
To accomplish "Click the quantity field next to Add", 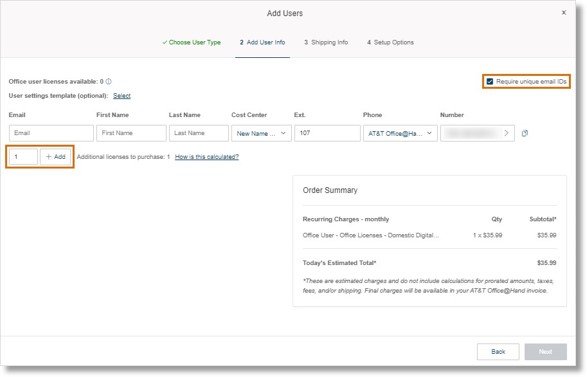I will [x=23, y=157].
